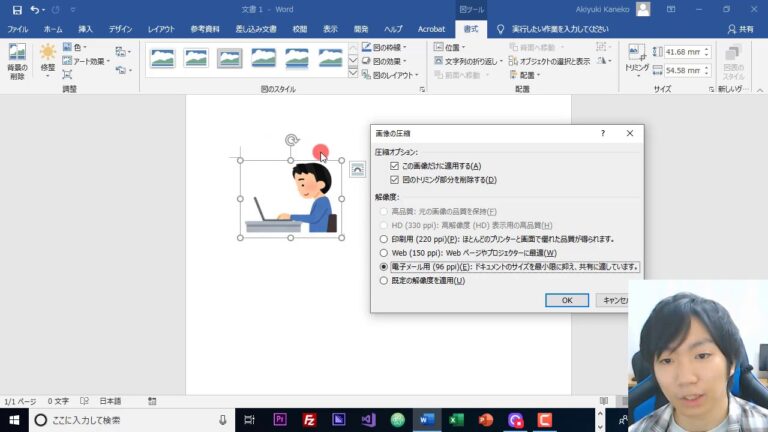Image resolution: width=768 pixels, height=432 pixels.
Task: Toggle the 図のトリミング部分を削除する (delete cropped areas) checkbox
Action: click(x=394, y=180)
